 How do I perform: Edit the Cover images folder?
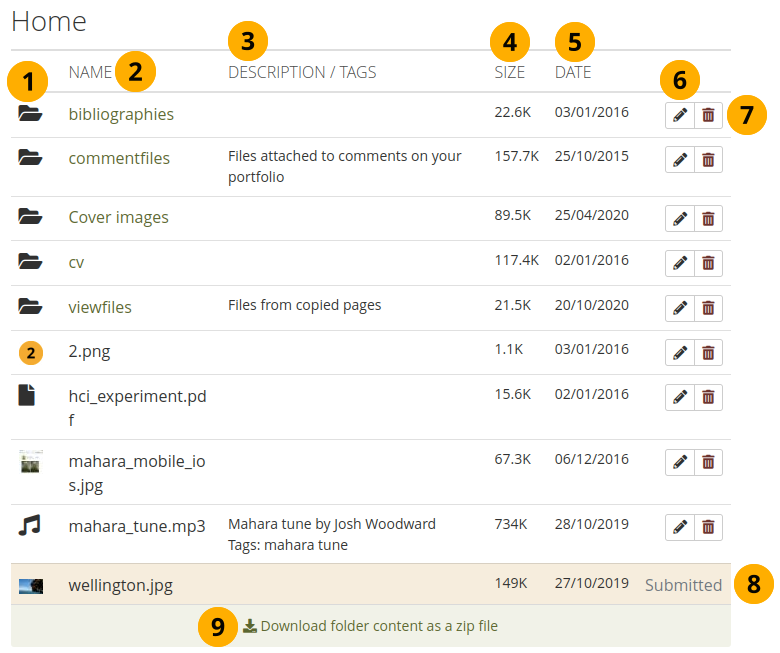point(680,218)
